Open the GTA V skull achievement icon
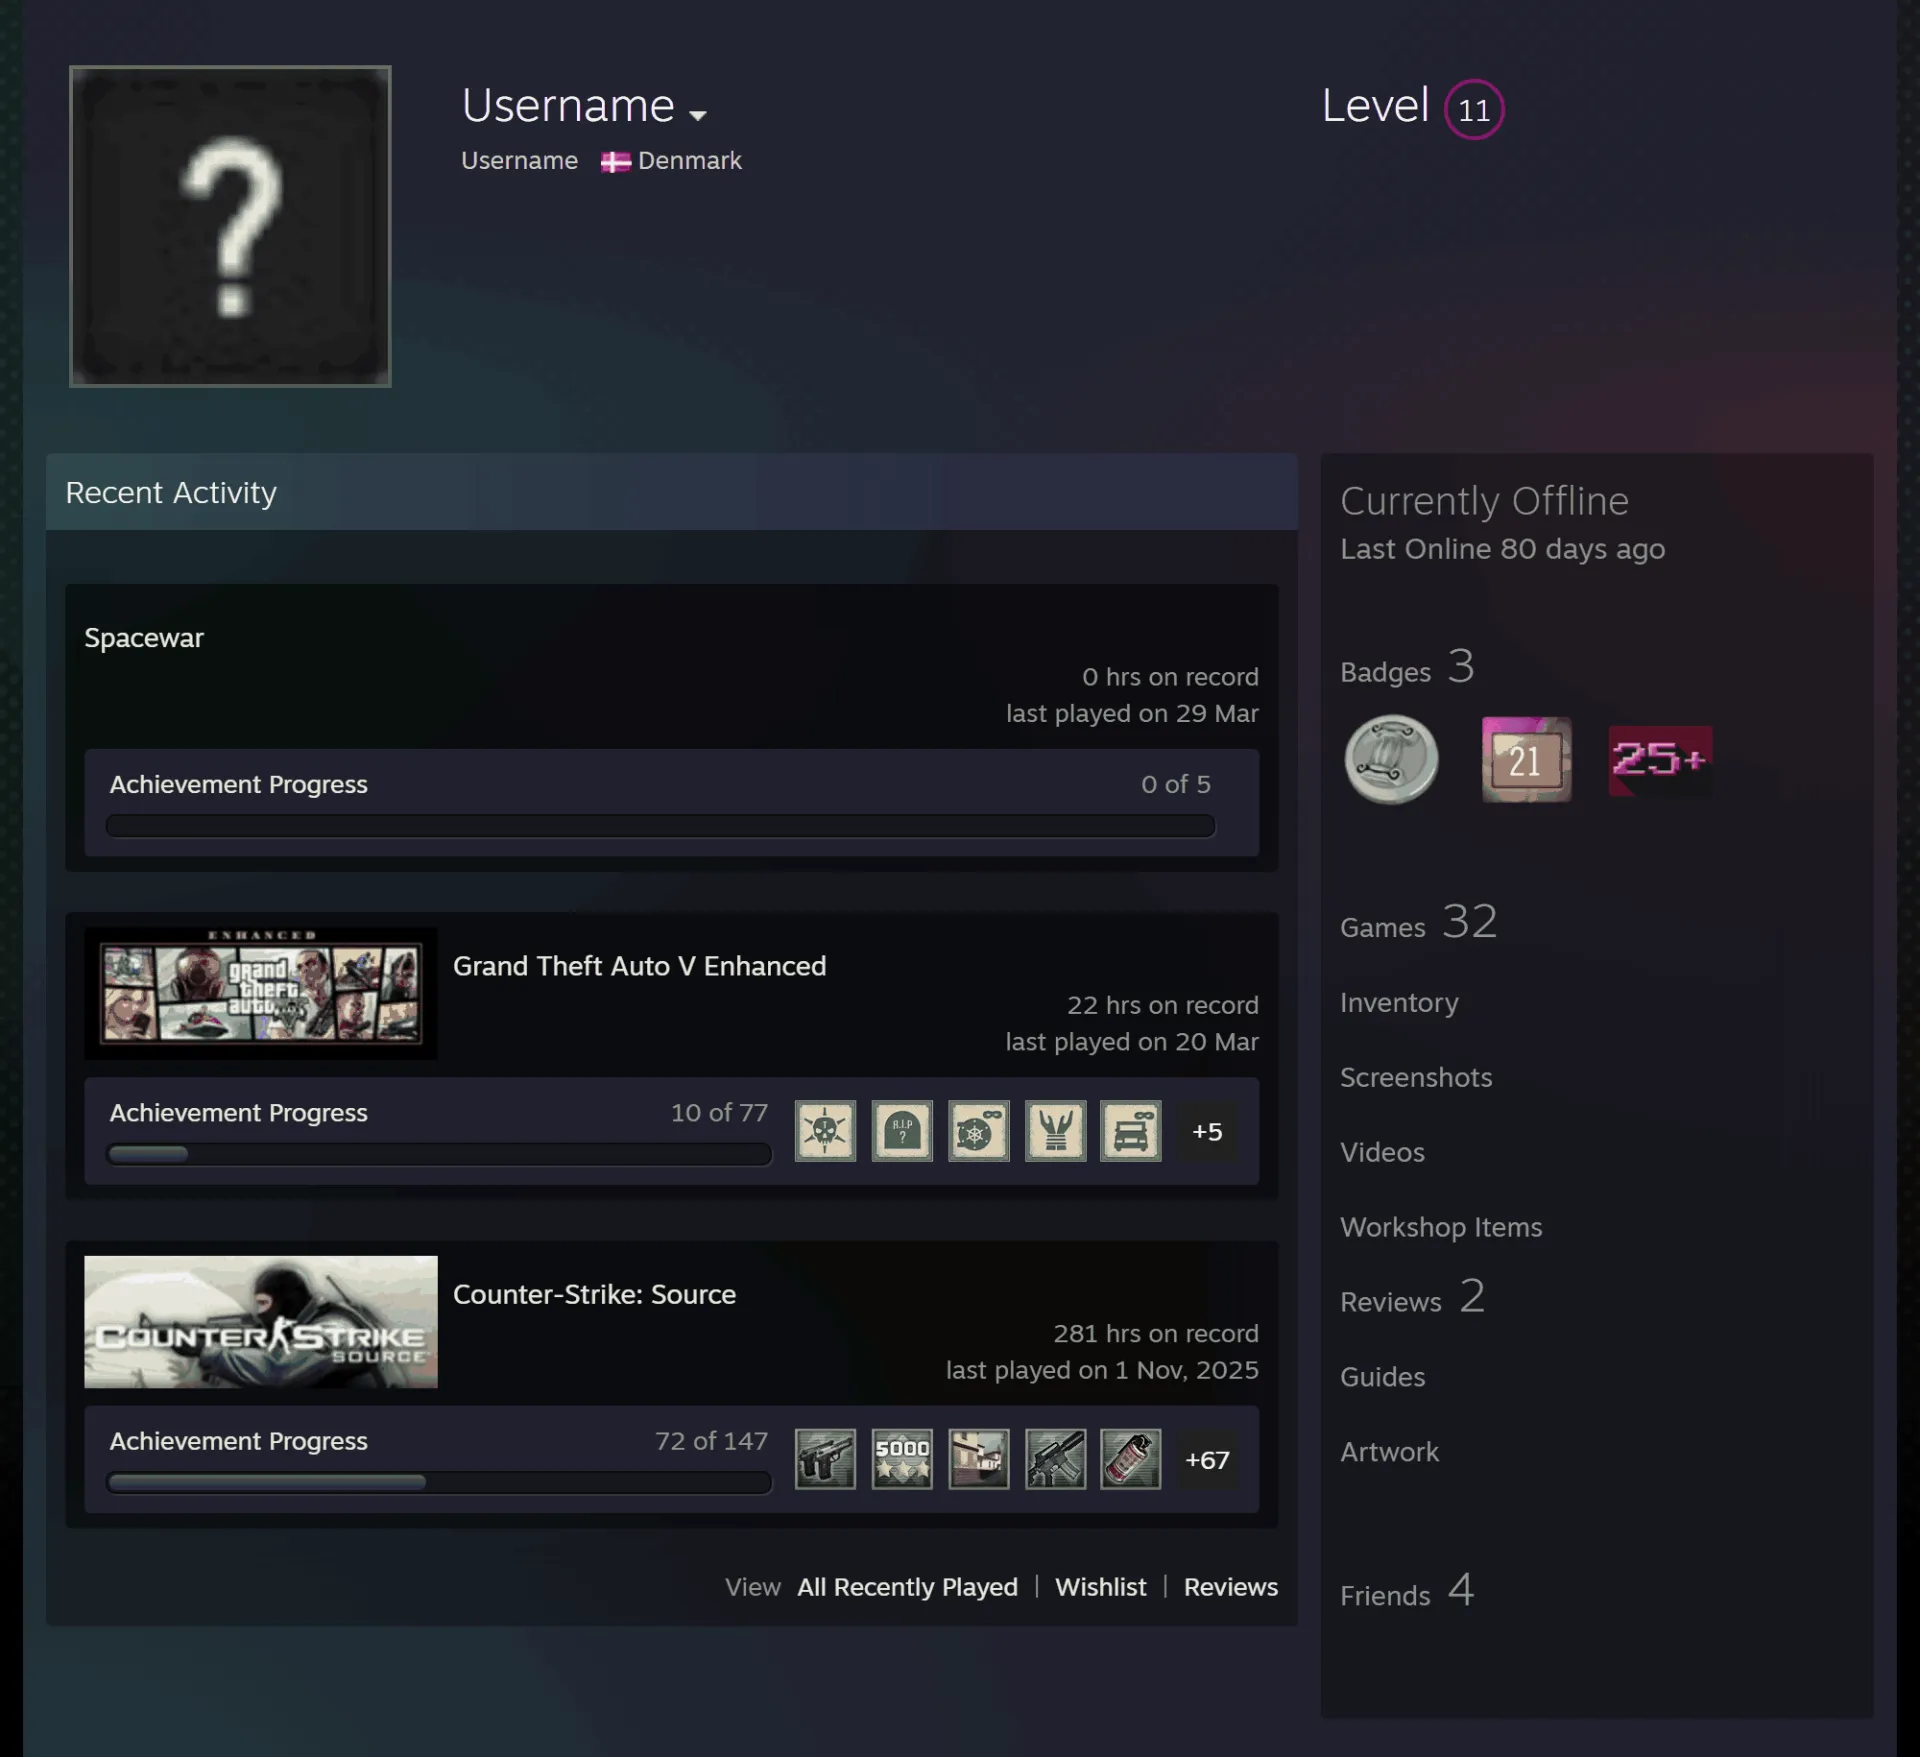 coord(825,1131)
